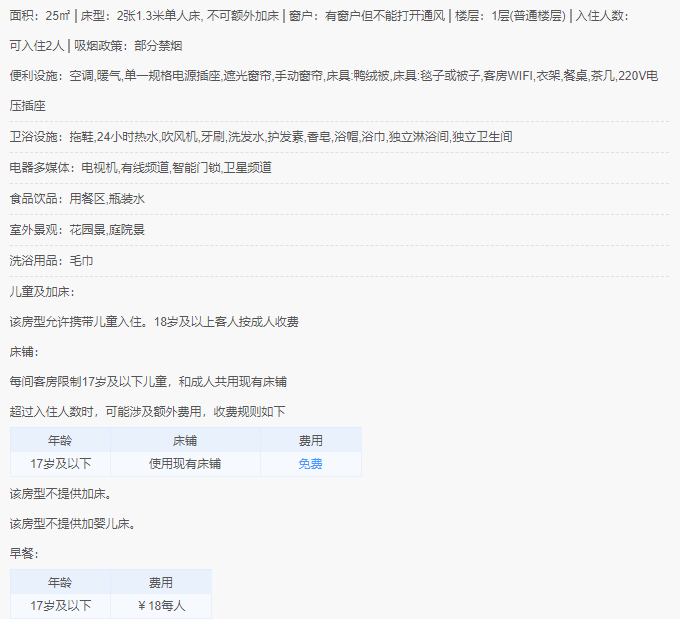
Task: Click the 每间客房限制17岁及以下儿童 sentence
Action: point(148,382)
